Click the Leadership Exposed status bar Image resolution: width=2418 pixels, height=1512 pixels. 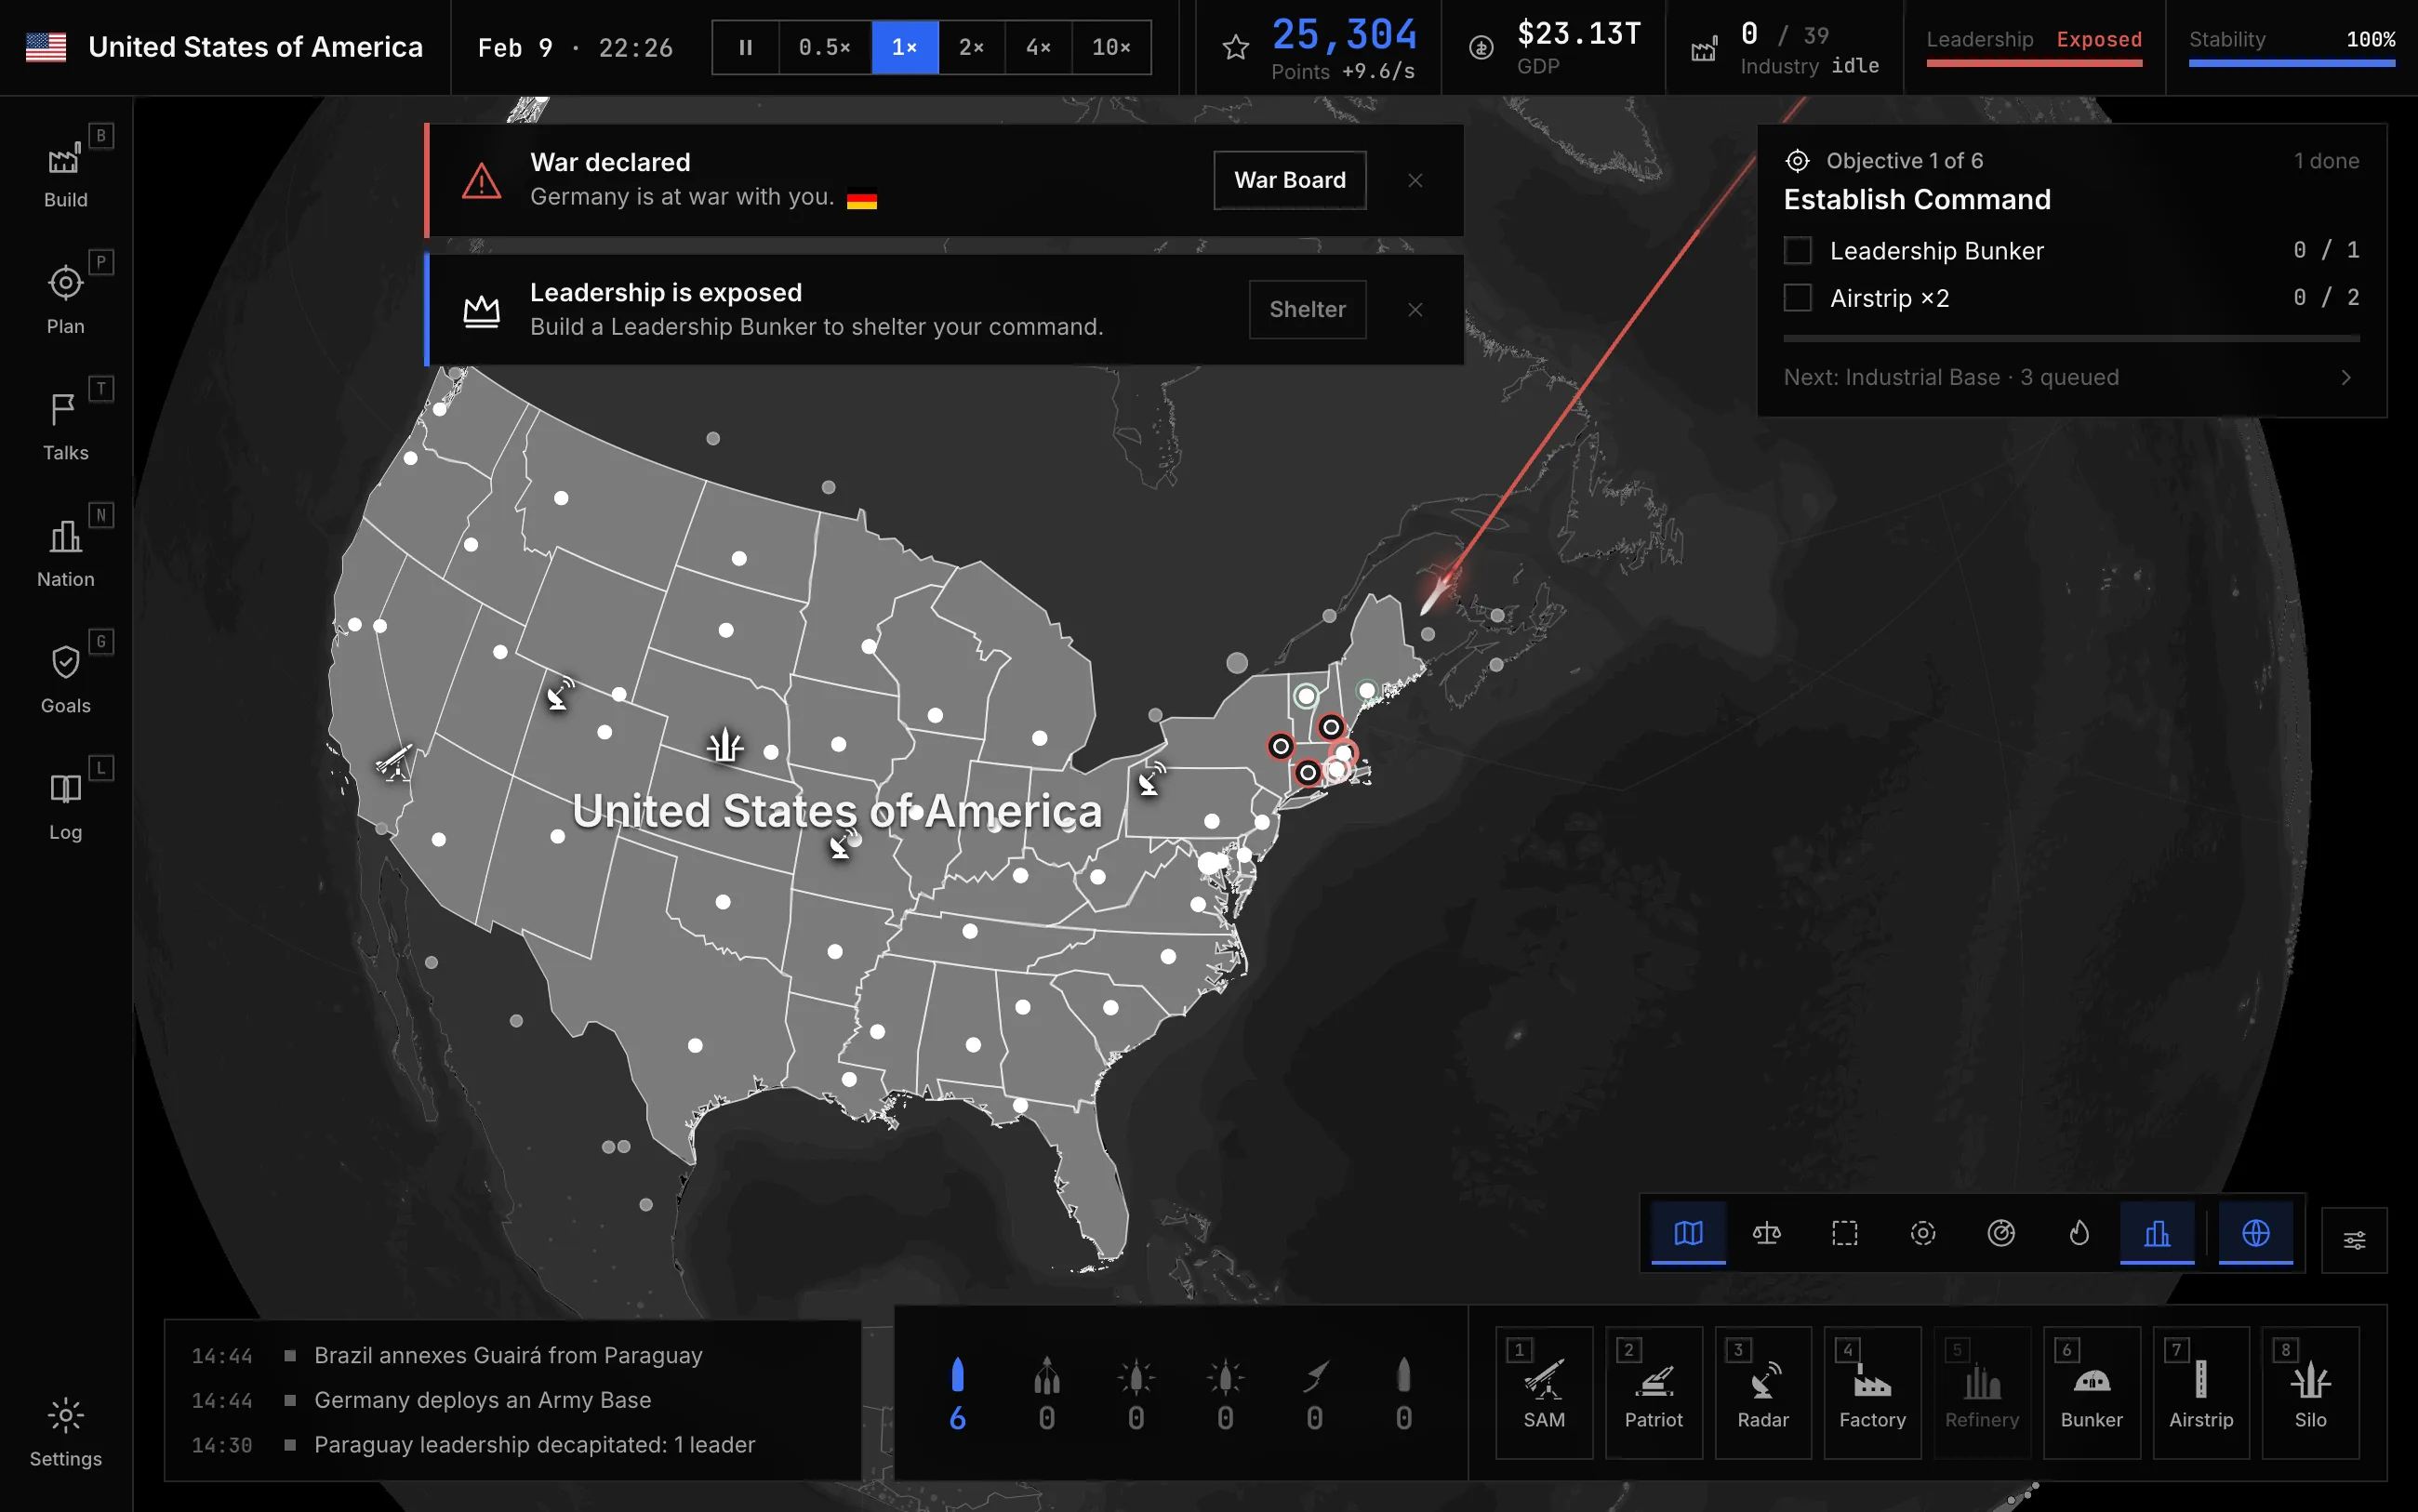tap(2034, 63)
